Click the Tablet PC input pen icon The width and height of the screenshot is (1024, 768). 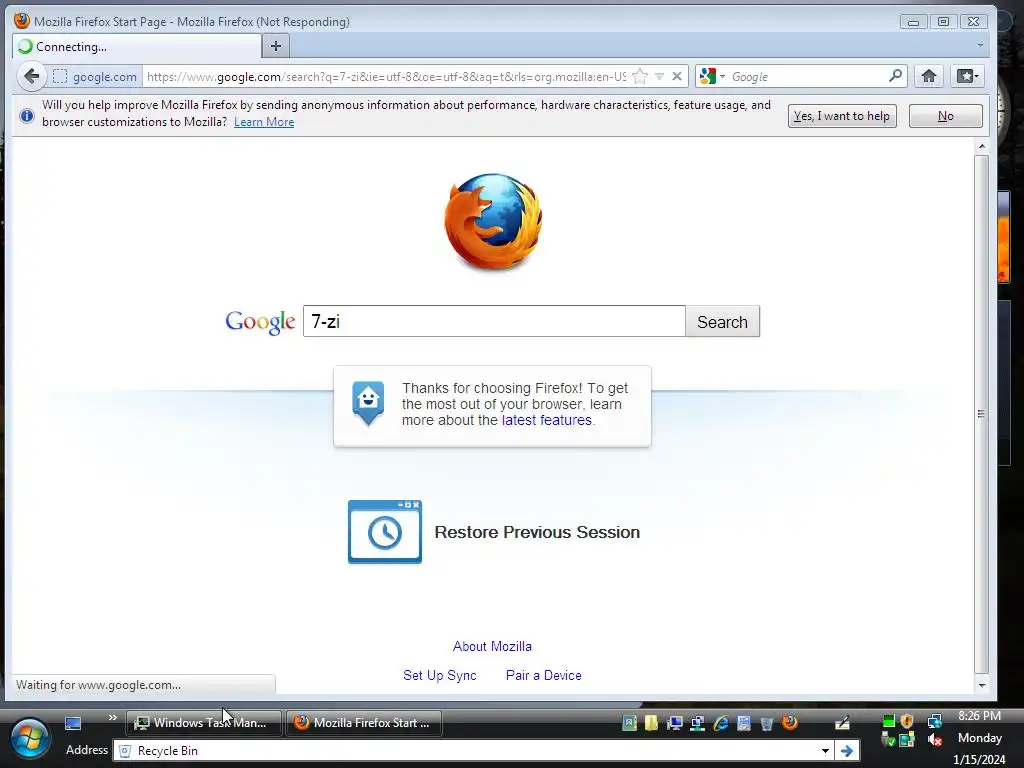pyautogui.click(x=842, y=722)
